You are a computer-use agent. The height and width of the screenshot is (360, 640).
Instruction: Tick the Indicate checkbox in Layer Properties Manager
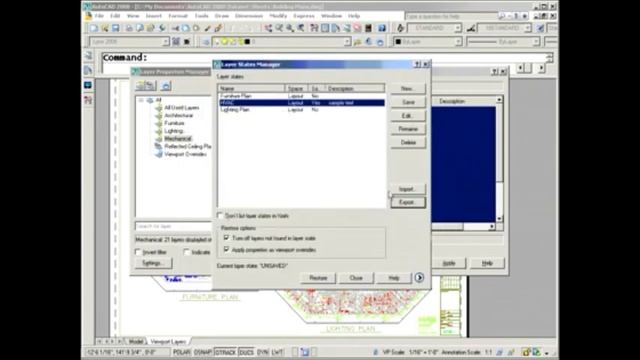click(187, 252)
